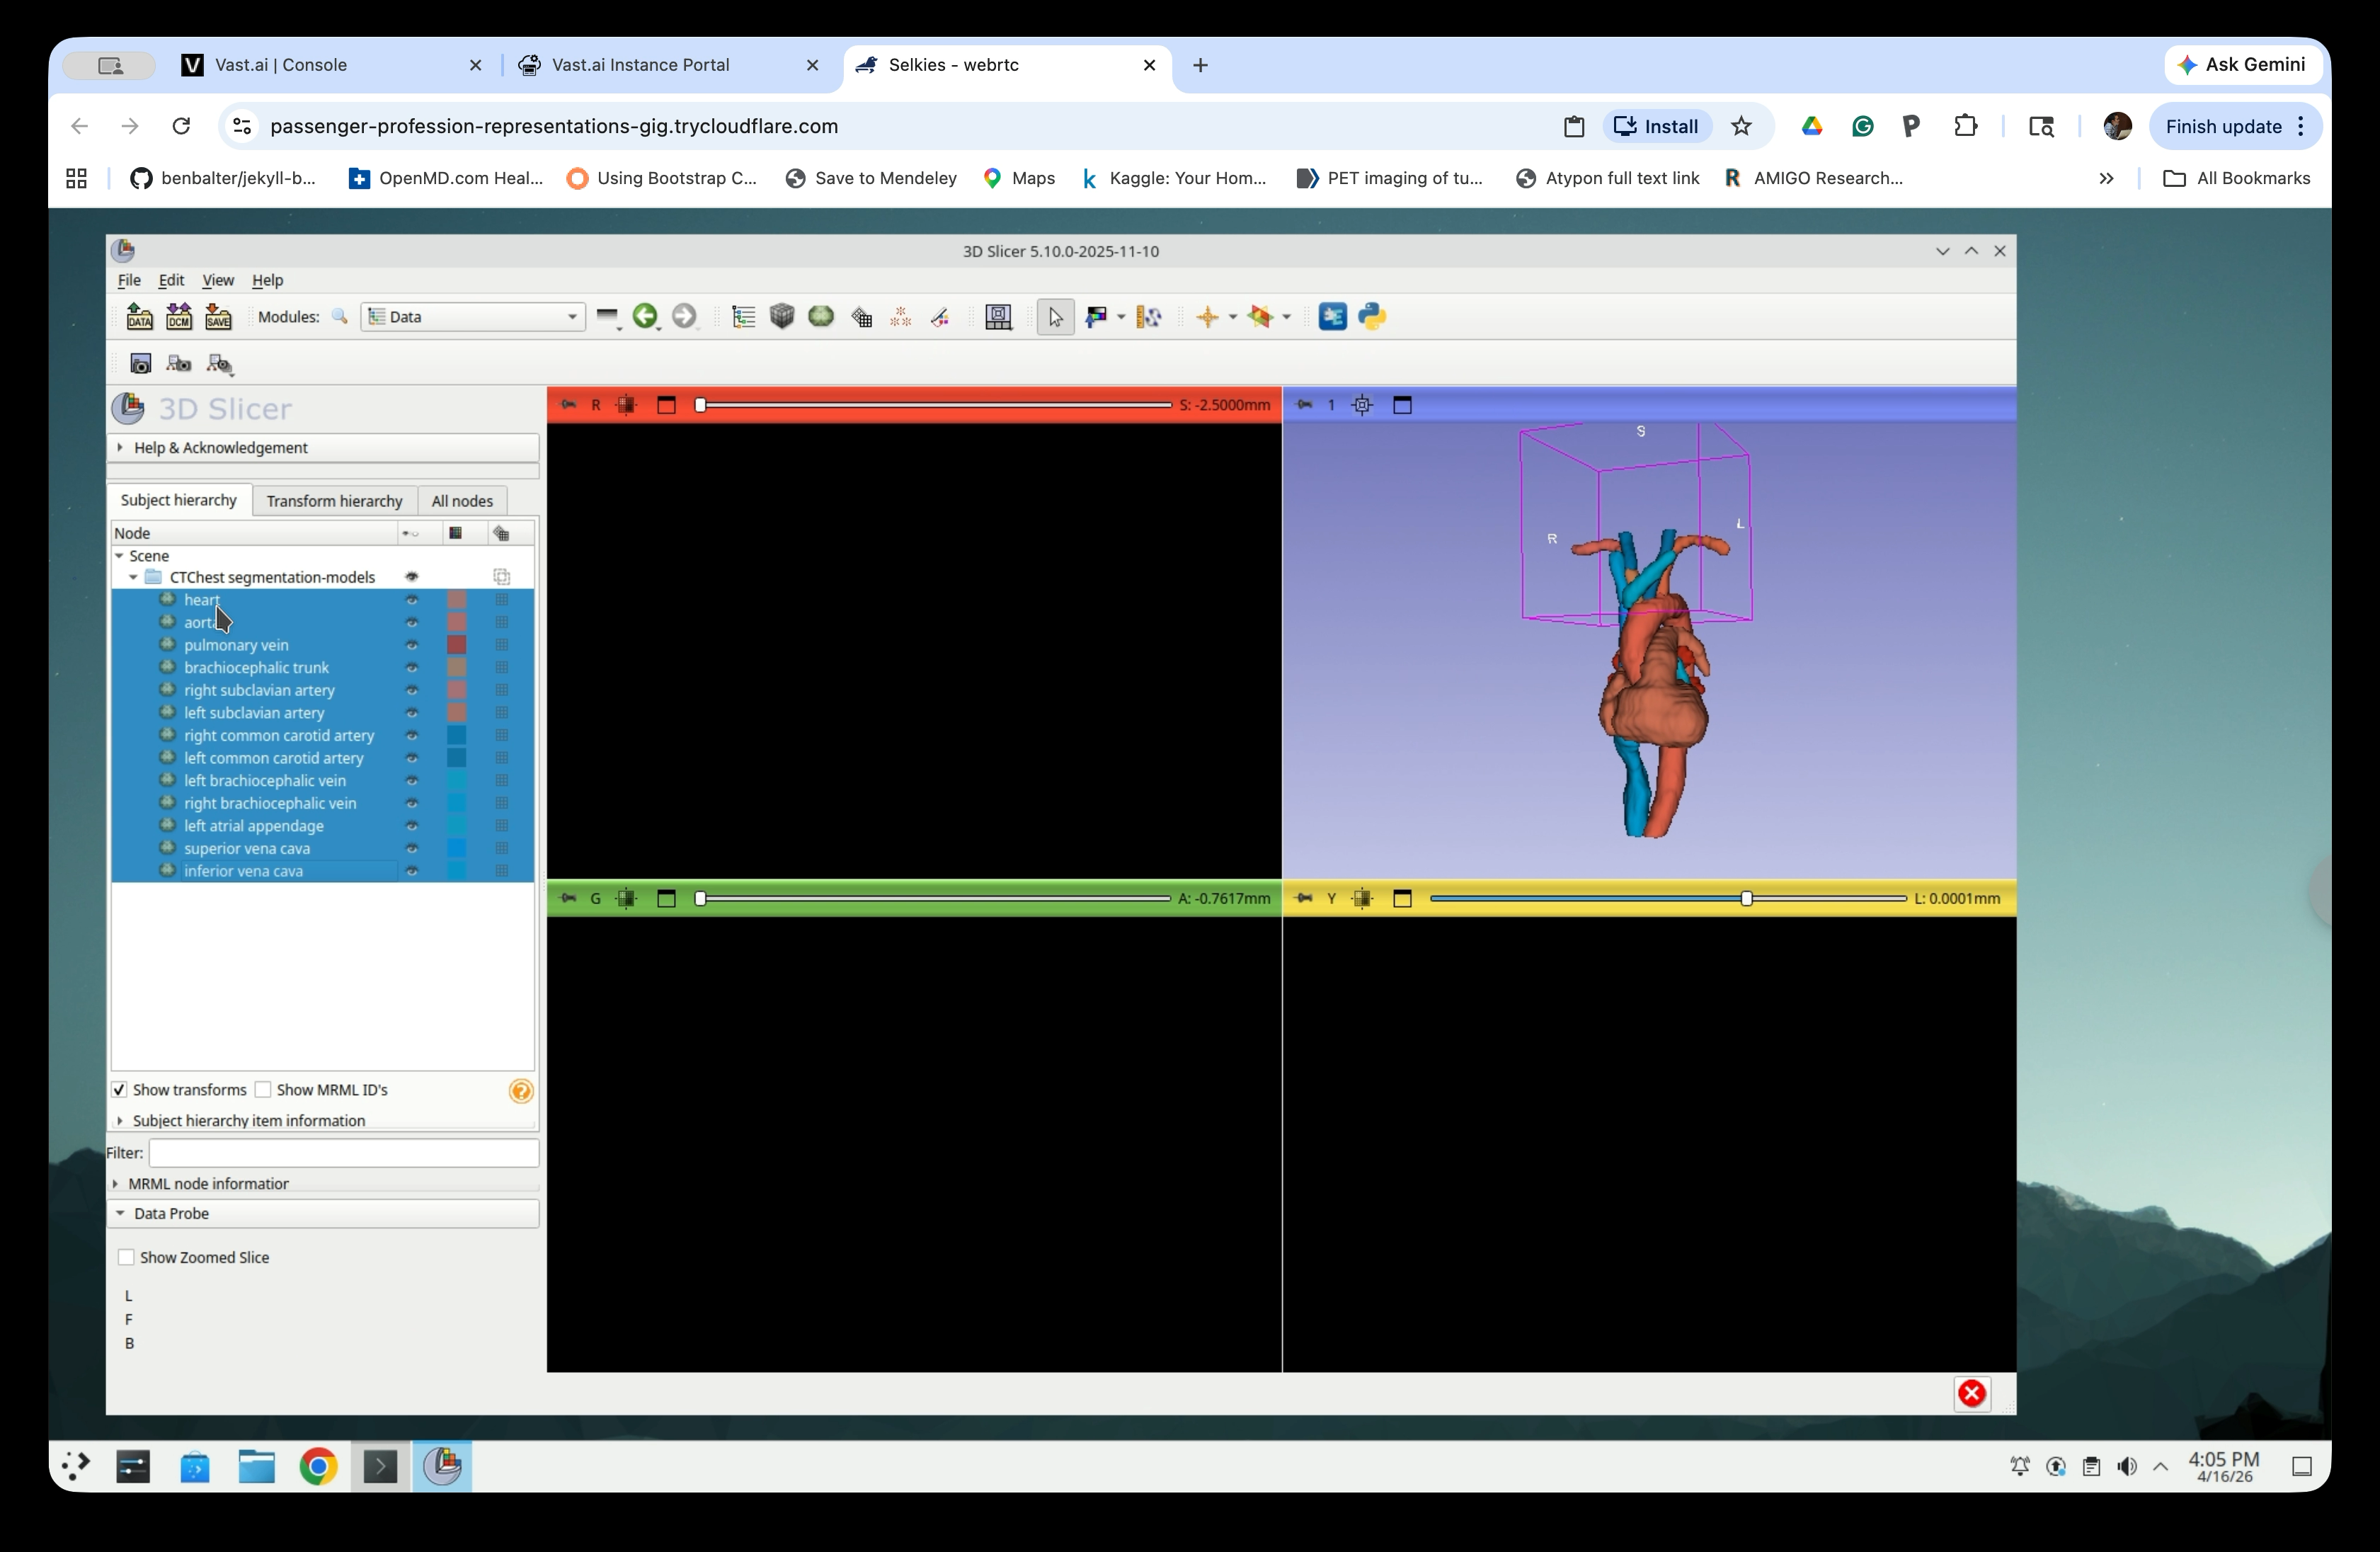Screen dimensions: 2380x1552
Task: Open the Markups module star icon
Action: [x=1263, y=316]
